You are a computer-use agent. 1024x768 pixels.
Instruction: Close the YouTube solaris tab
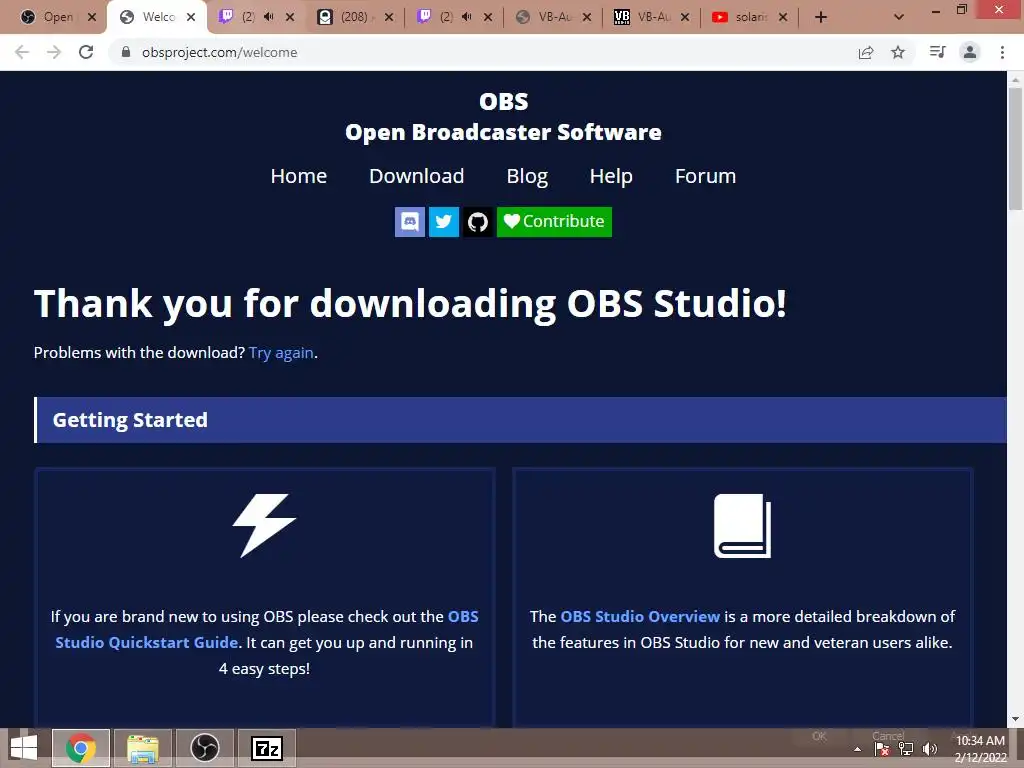tap(783, 17)
